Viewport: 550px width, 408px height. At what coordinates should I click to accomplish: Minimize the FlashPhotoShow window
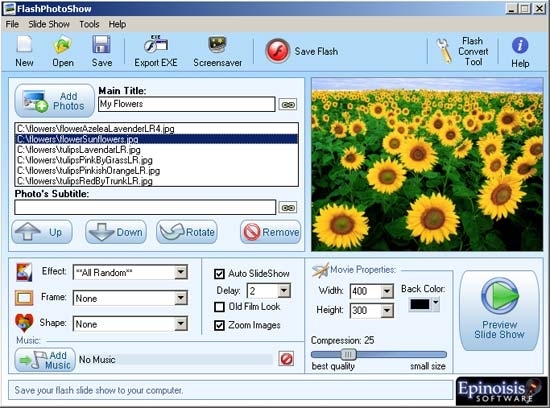512,9
